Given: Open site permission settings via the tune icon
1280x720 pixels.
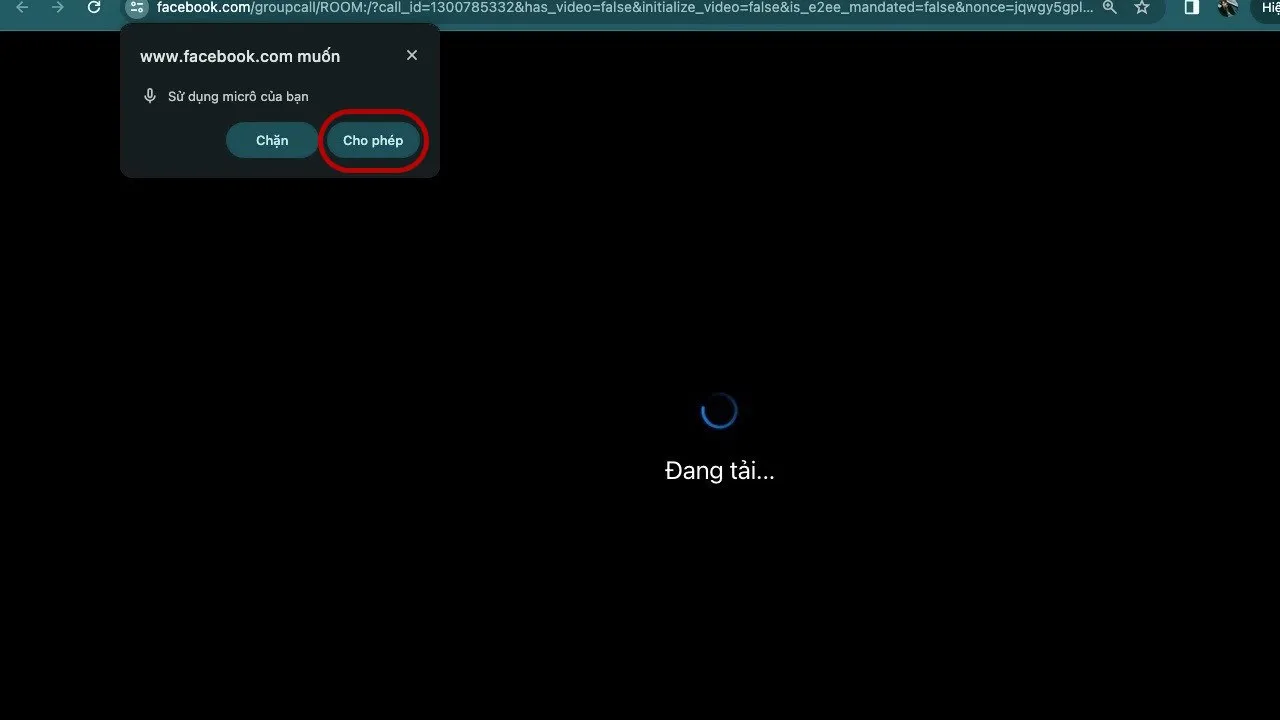Looking at the screenshot, I should [136, 8].
